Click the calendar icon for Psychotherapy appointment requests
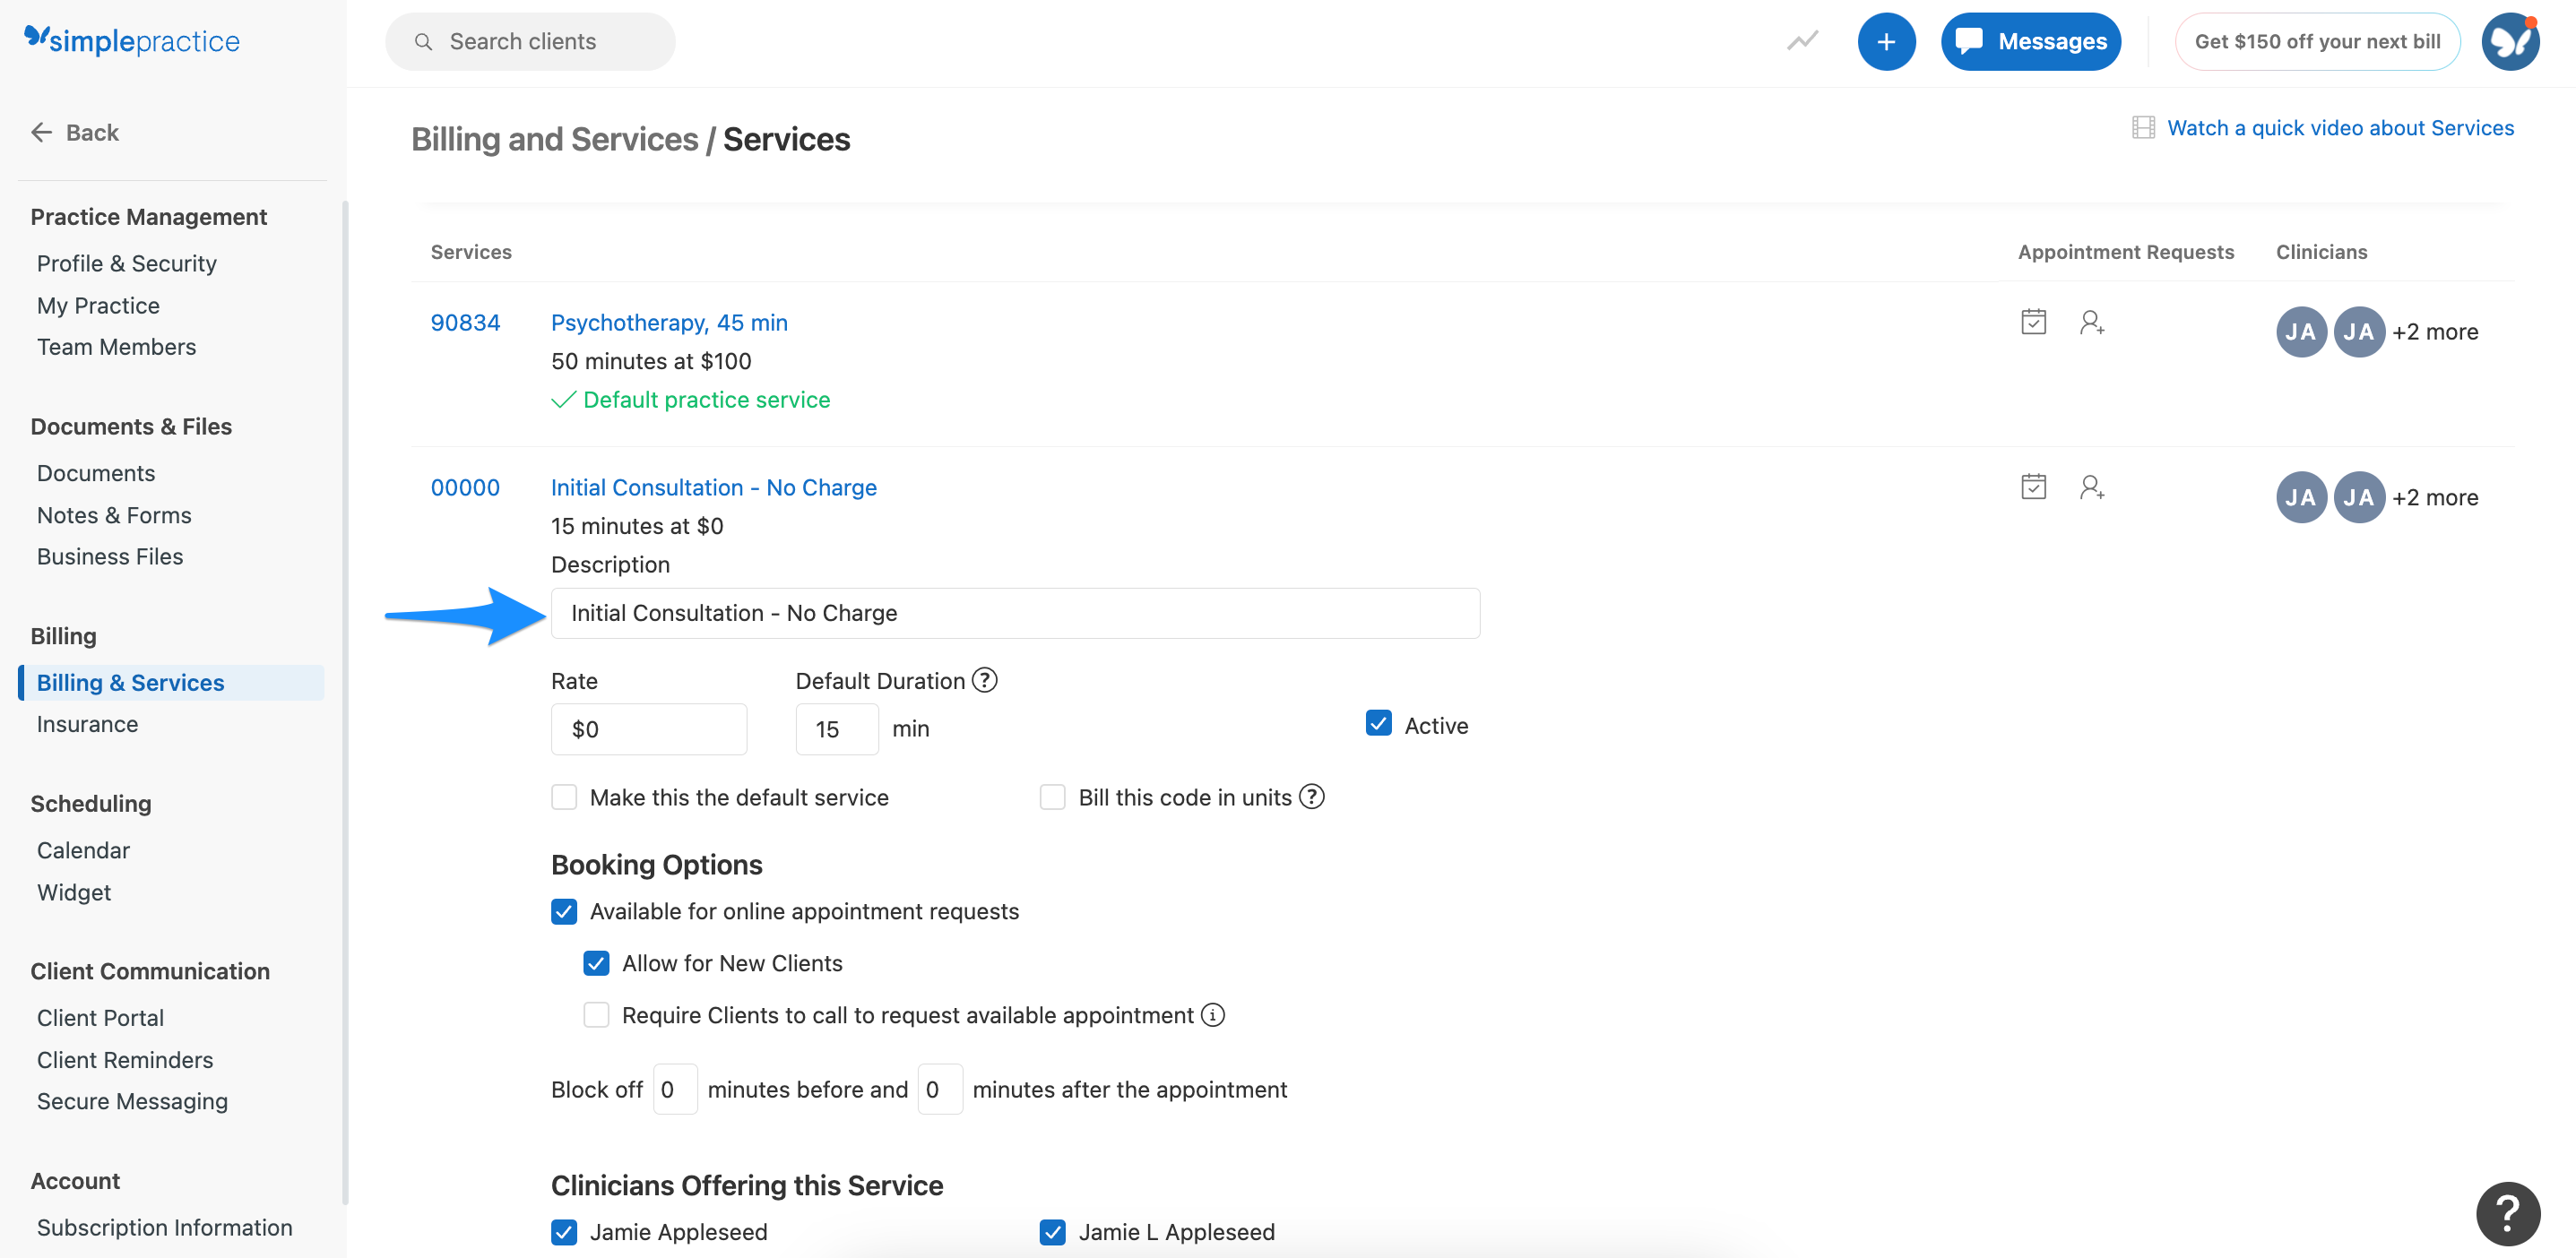The height and width of the screenshot is (1258, 2576). click(x=2034, y=322)
